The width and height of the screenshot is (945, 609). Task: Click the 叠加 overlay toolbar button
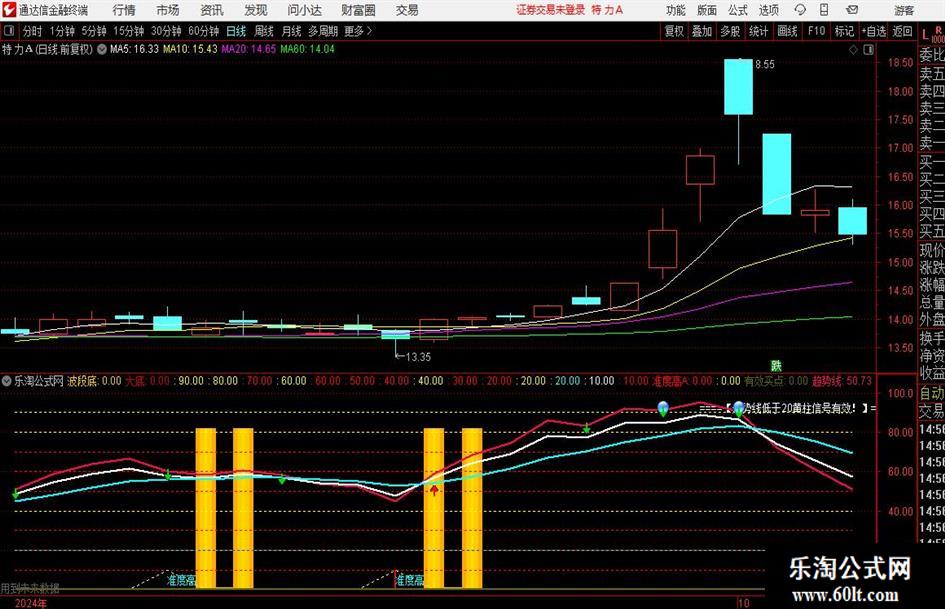(702, 31)
